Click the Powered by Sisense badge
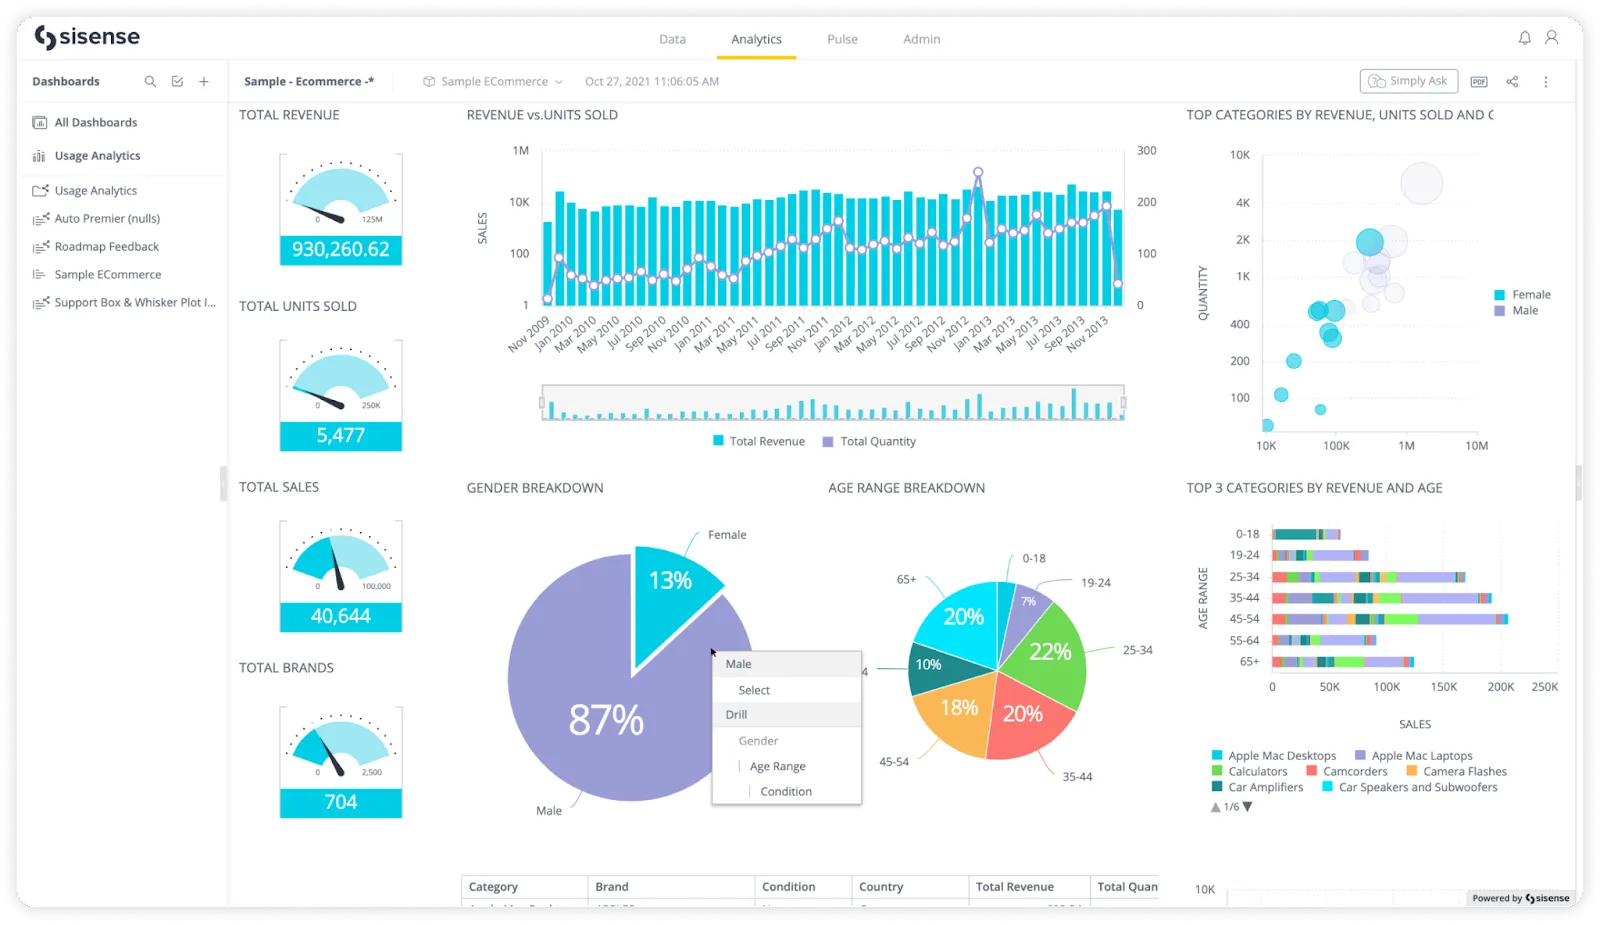This screenshot has width=1600, height=925. (1521, 898)
